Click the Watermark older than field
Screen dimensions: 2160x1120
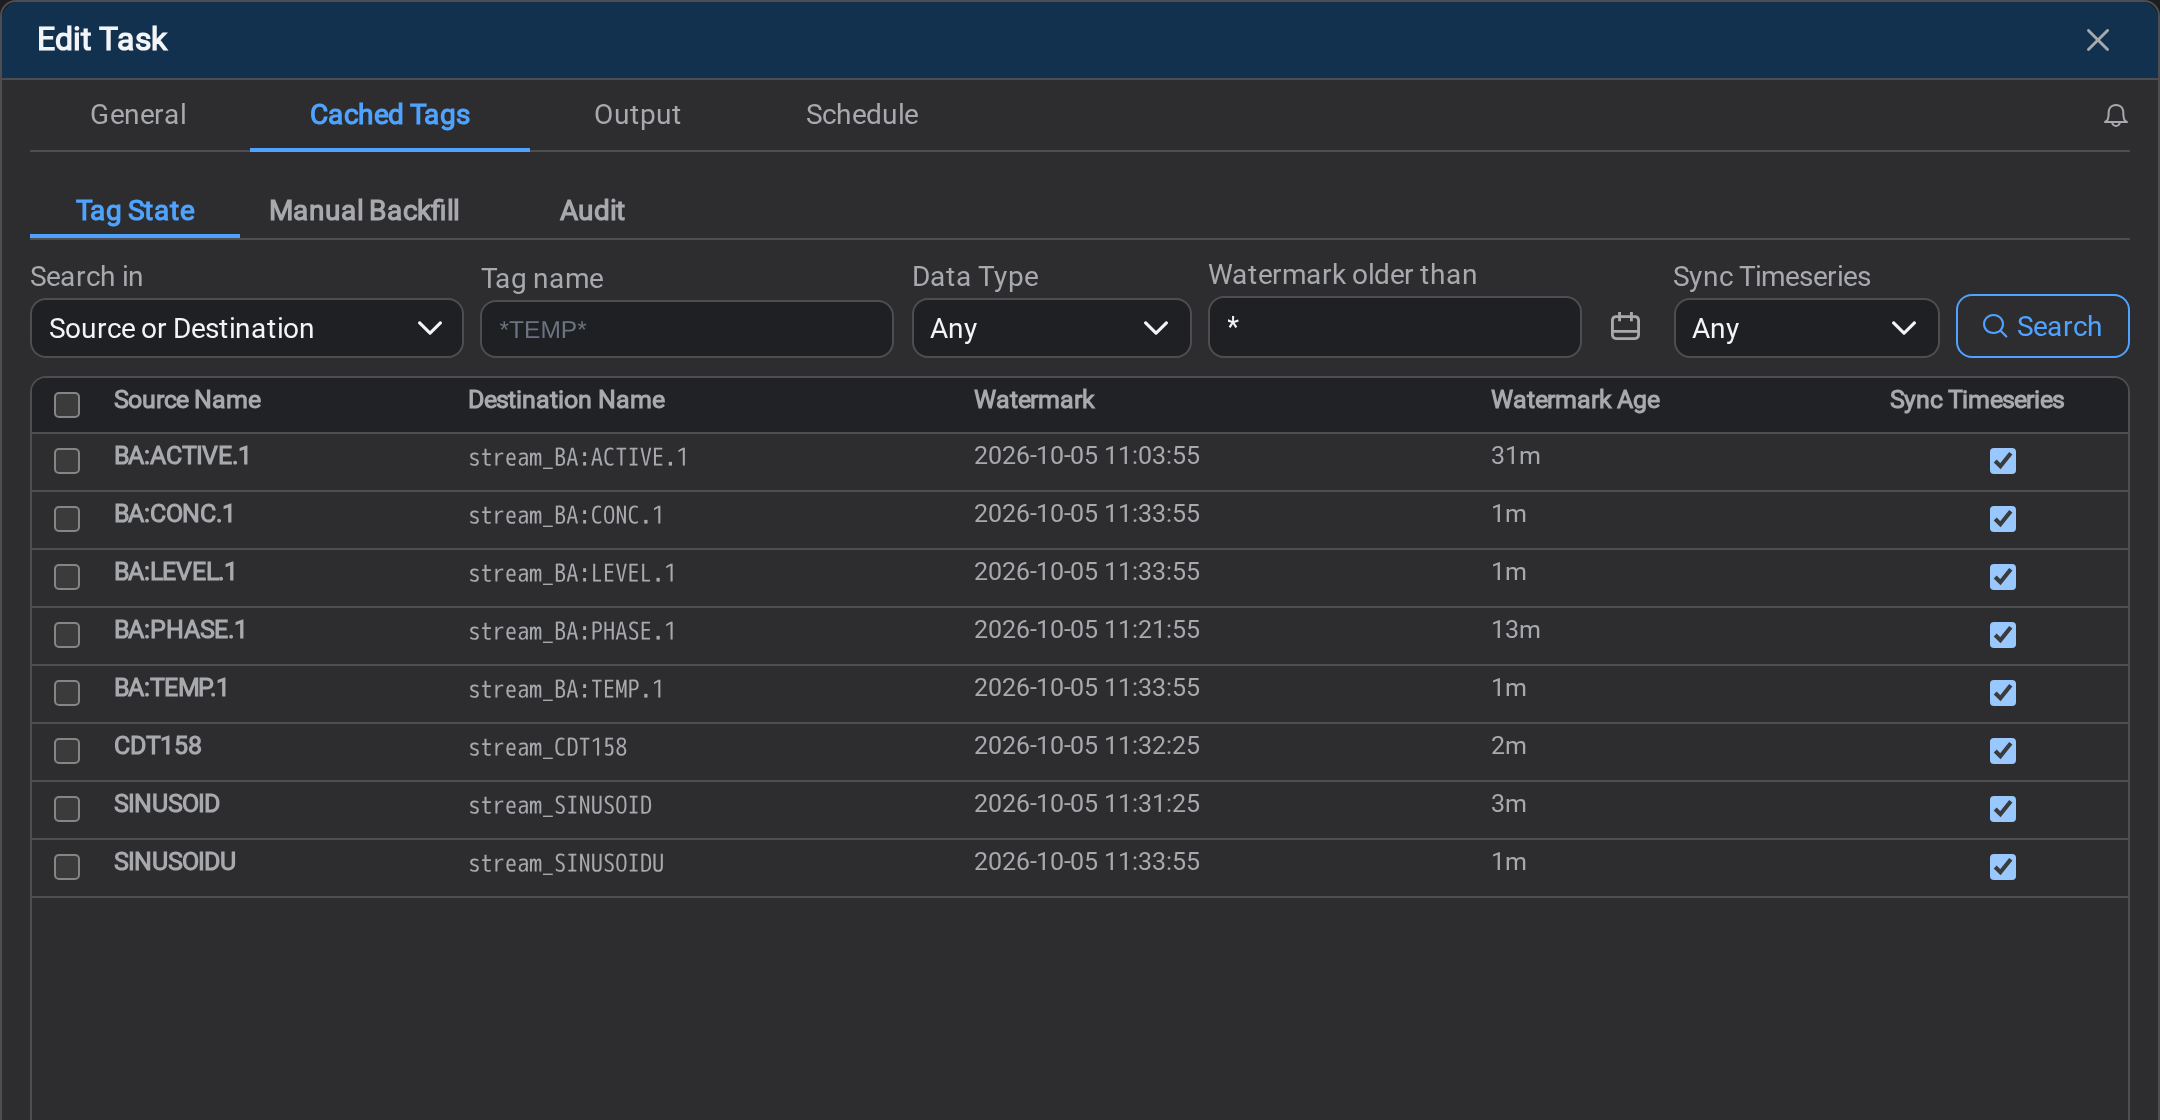click(1394, 326)
